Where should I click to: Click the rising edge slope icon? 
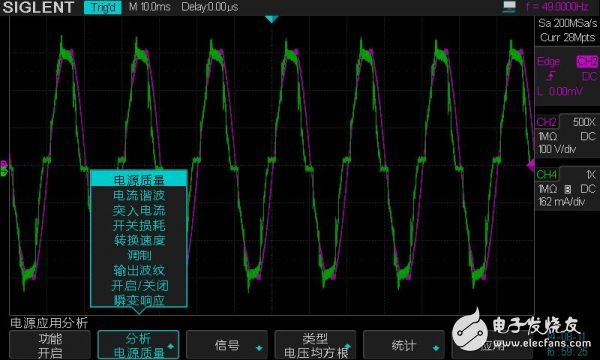[x=551, y=77]
